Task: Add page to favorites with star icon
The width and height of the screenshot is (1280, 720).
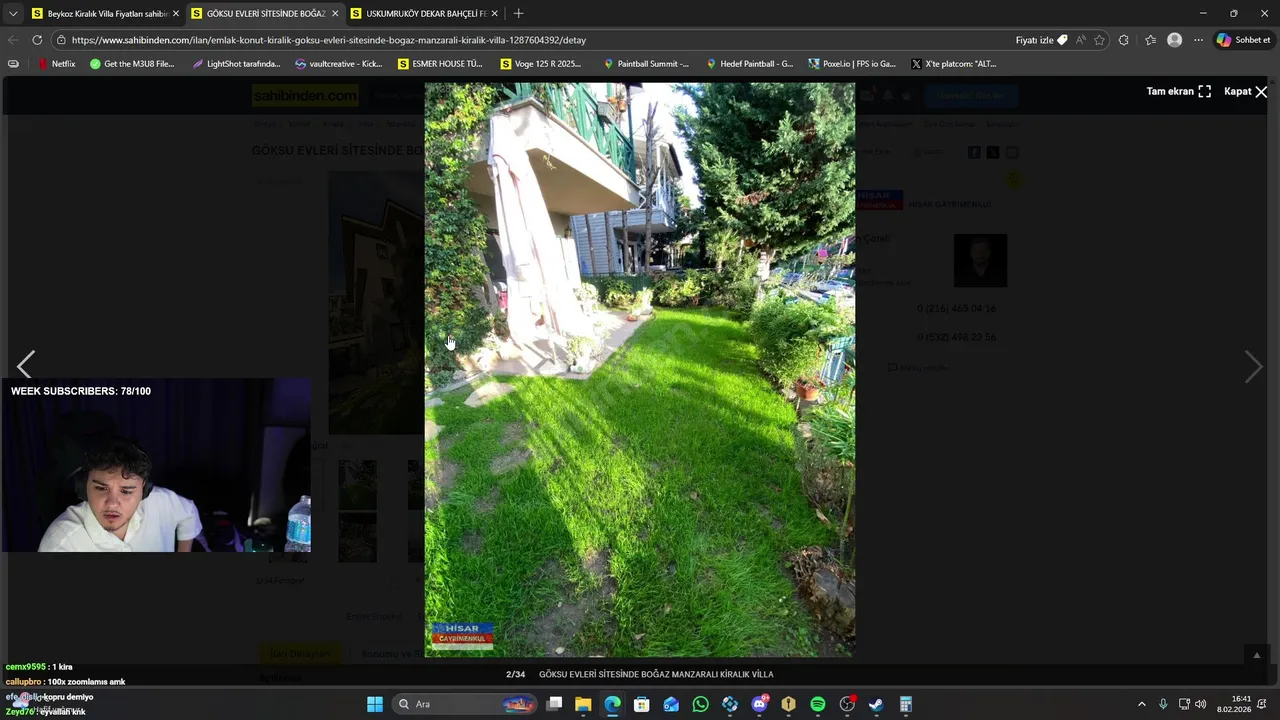Action: click(1100, 40)
